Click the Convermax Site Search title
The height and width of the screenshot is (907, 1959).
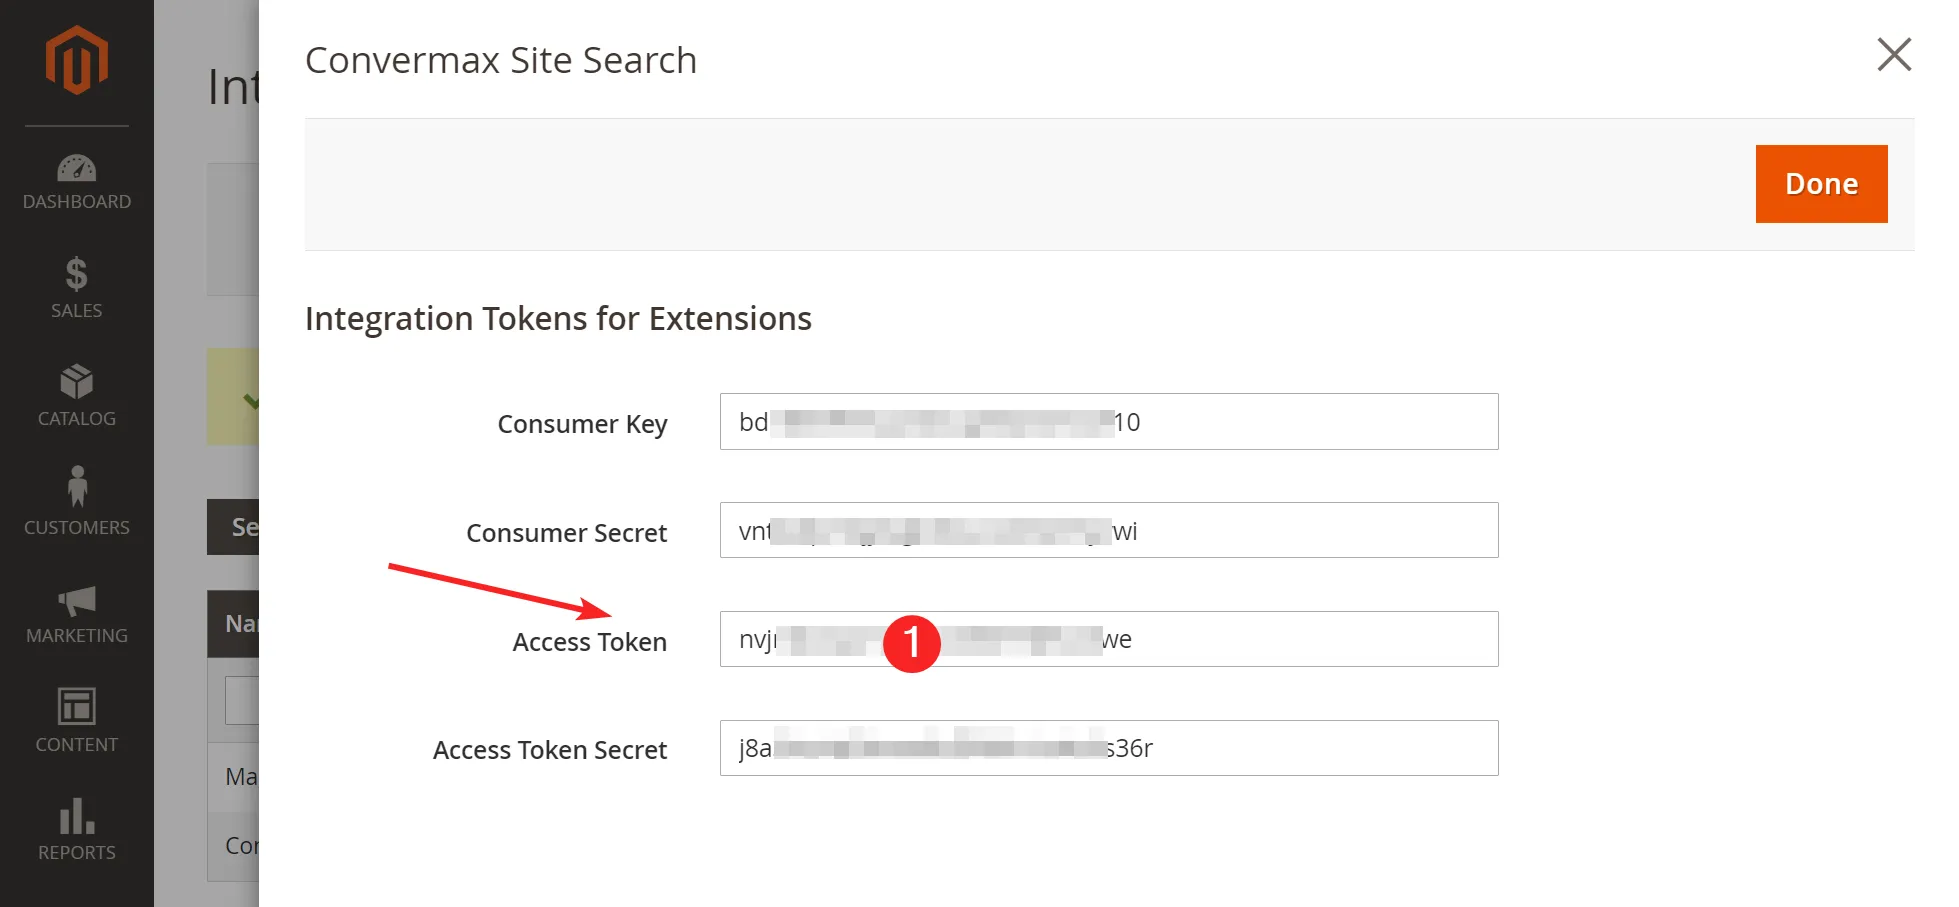500,60
